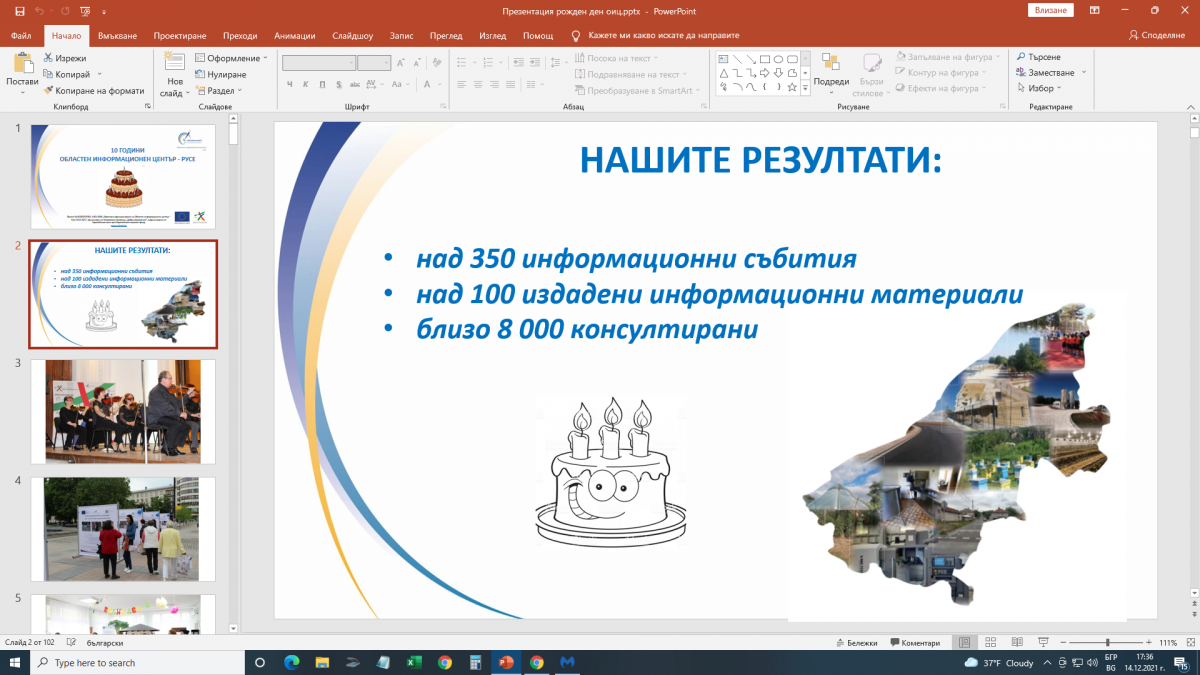Adjust the zoom slider in status bar
Image resolution: width=1200 pixels, height=675 pixels.
click(1107, 643)
